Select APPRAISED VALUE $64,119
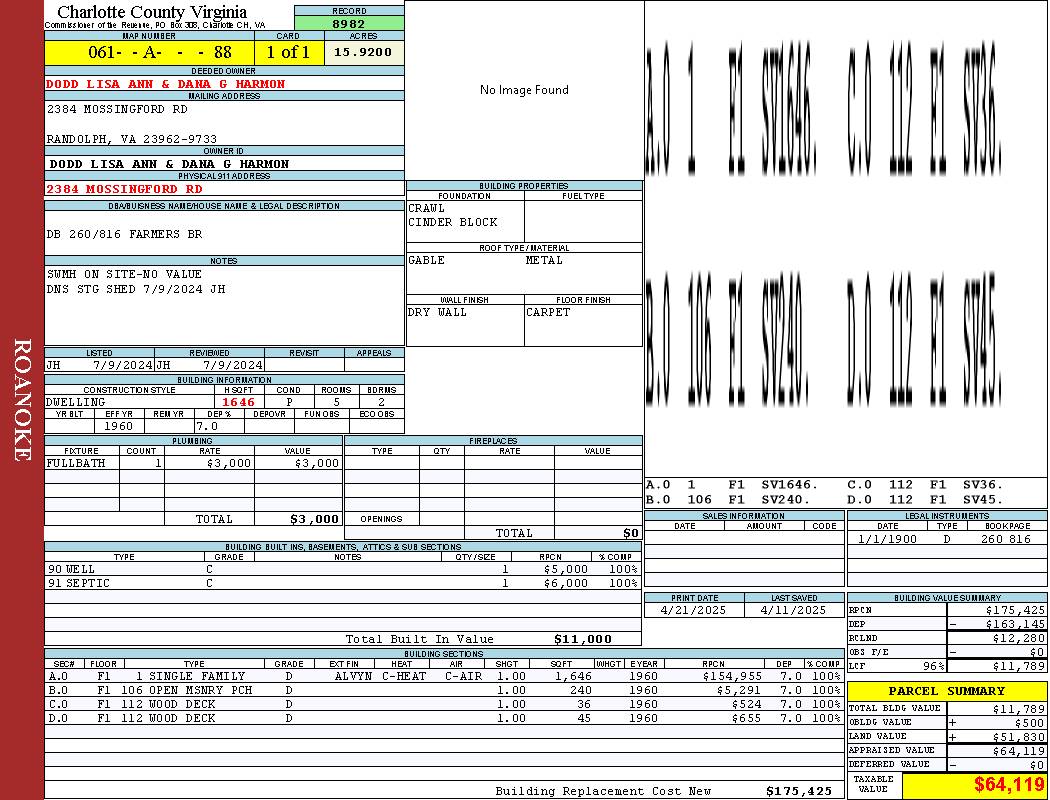 point(1019,751)
